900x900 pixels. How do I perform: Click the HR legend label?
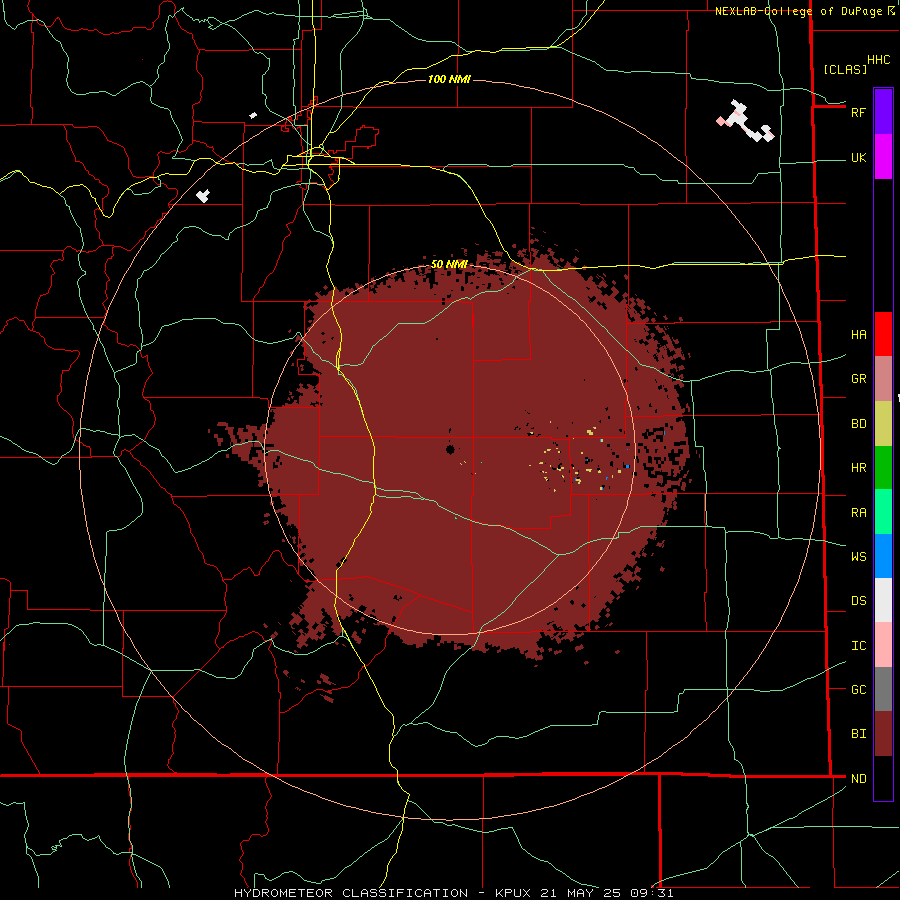[x=858, y=468]
